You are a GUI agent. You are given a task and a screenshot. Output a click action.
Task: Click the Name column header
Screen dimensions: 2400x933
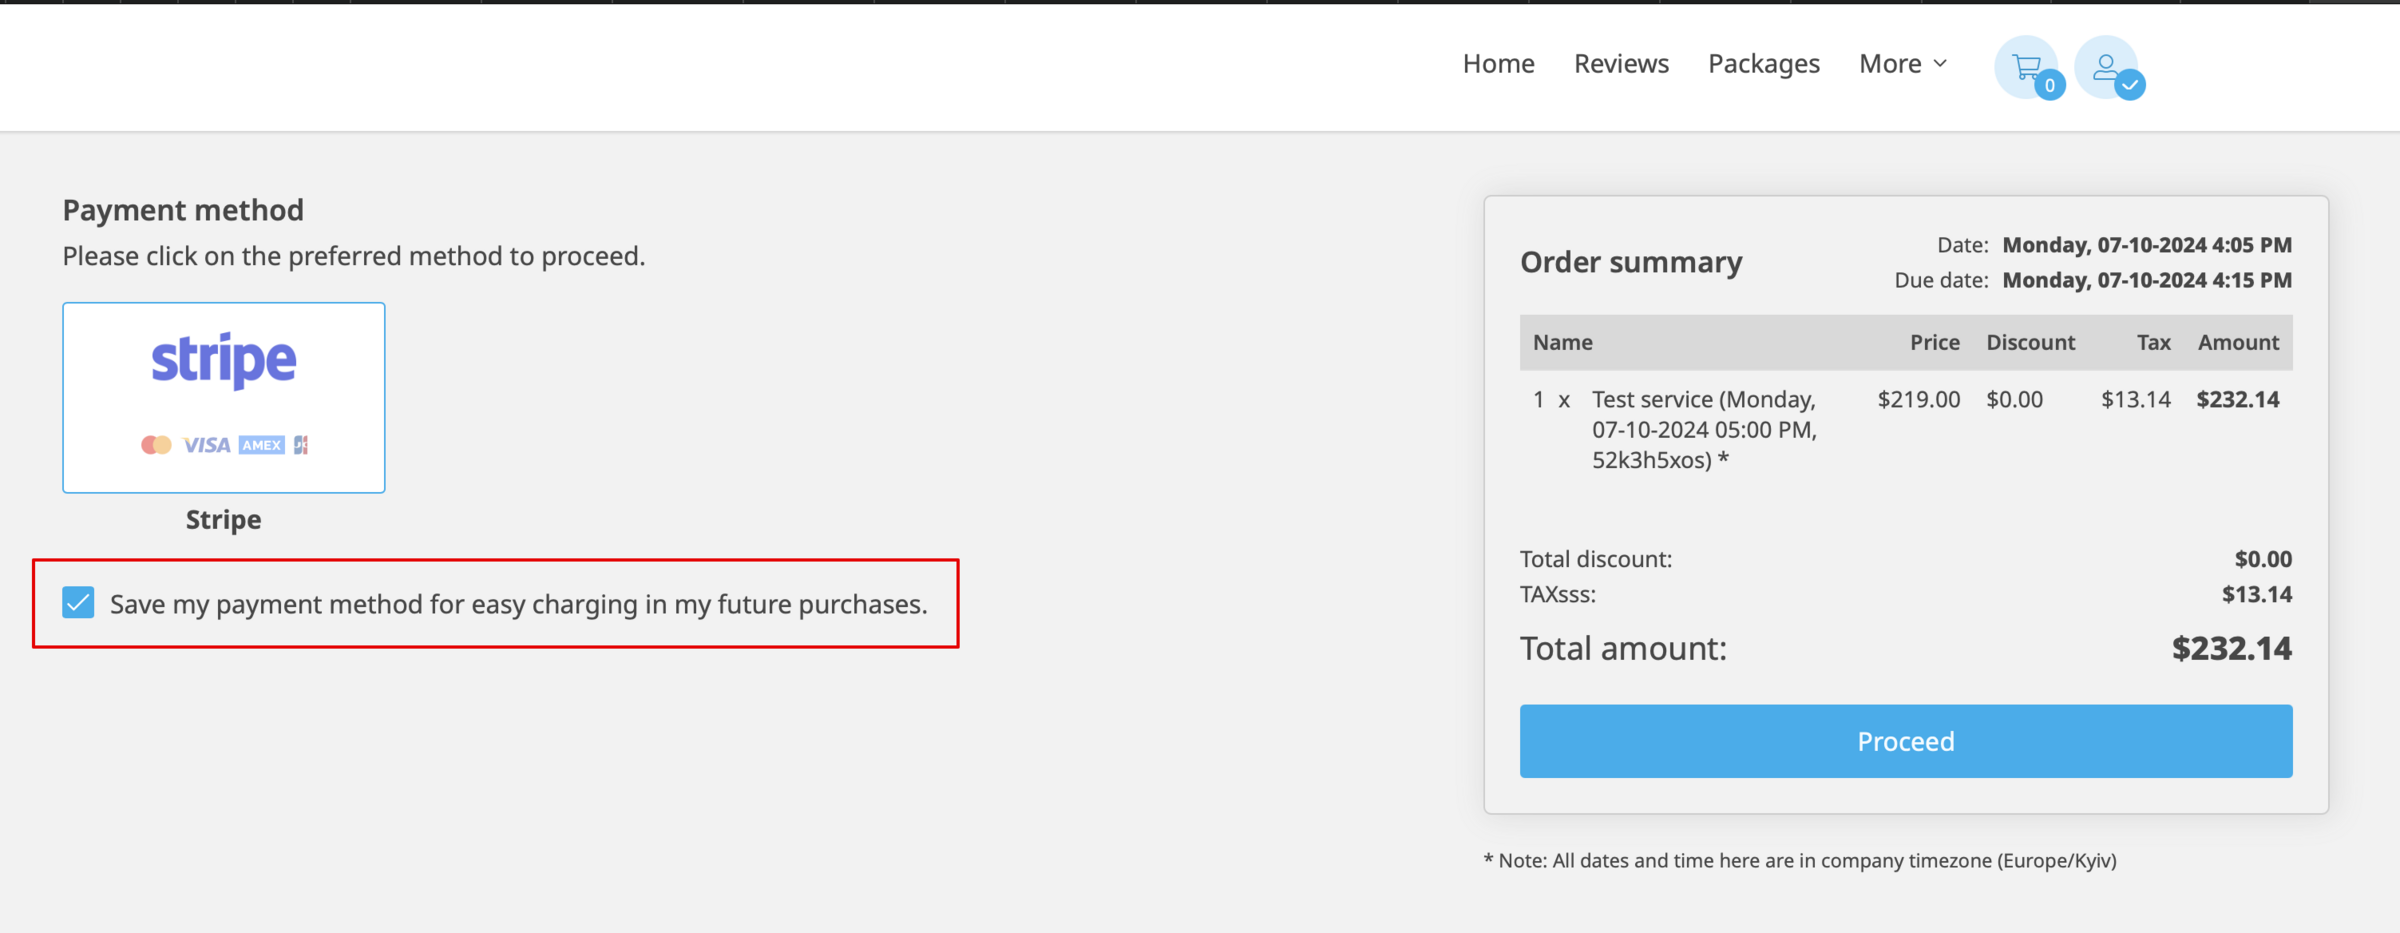coord(1562,342)
